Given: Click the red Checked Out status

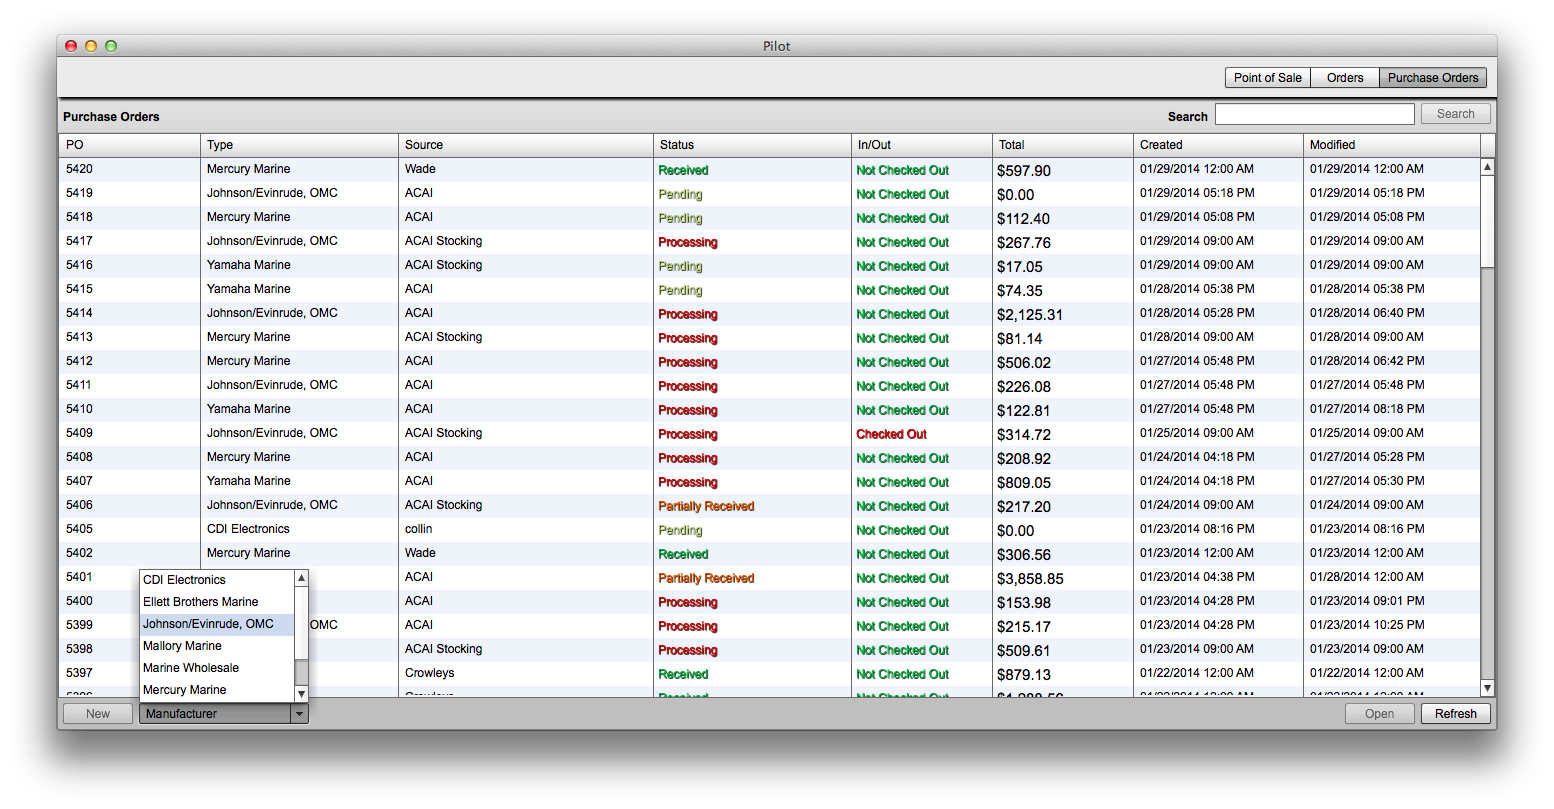Looking at the screenshot, I should click(x=891, y=434).
